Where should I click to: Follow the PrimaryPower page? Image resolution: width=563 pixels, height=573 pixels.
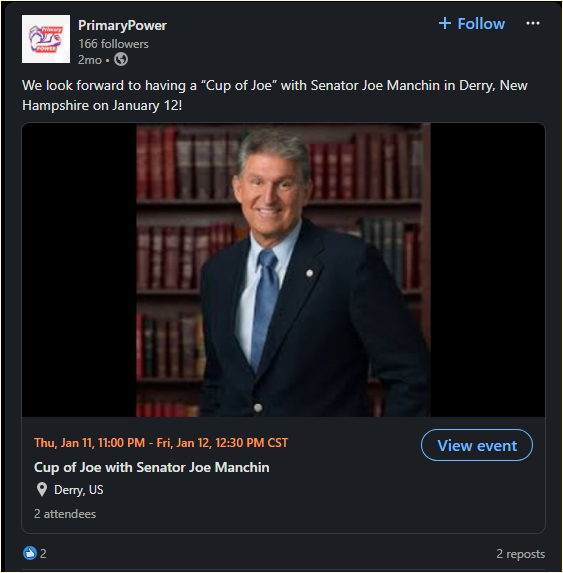click(x=472, y=23)
